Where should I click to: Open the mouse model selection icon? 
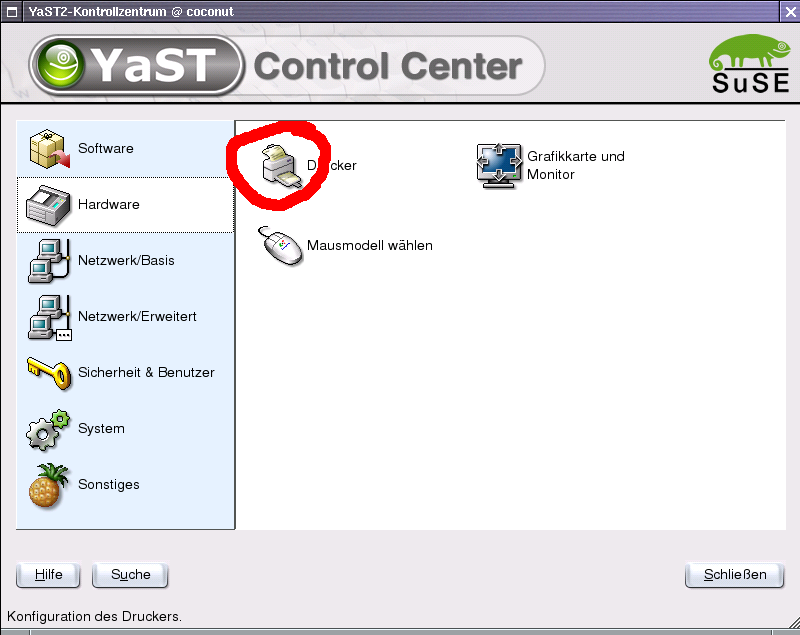point(280,246)
